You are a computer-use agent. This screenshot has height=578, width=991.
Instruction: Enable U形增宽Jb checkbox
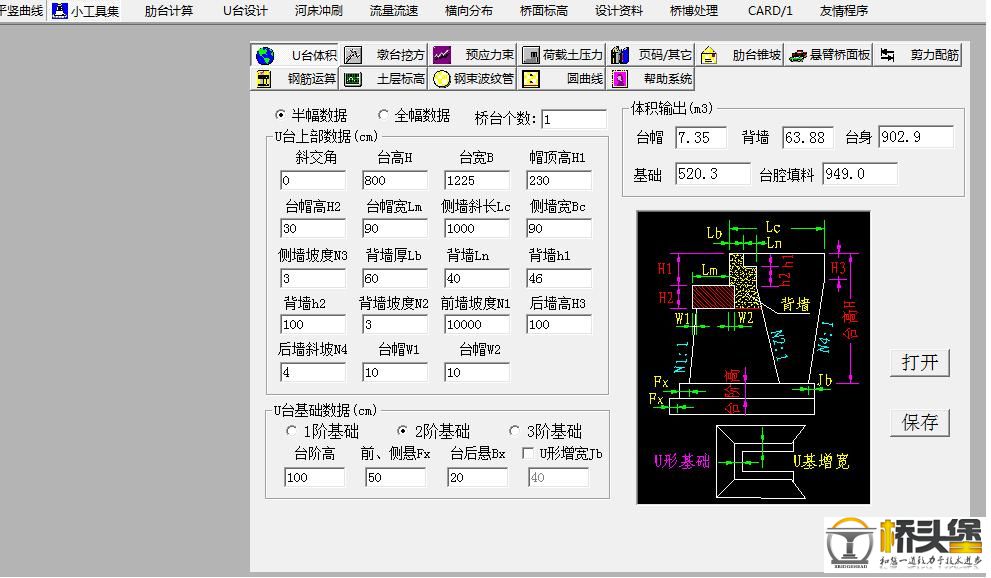(x=528, y=454)
